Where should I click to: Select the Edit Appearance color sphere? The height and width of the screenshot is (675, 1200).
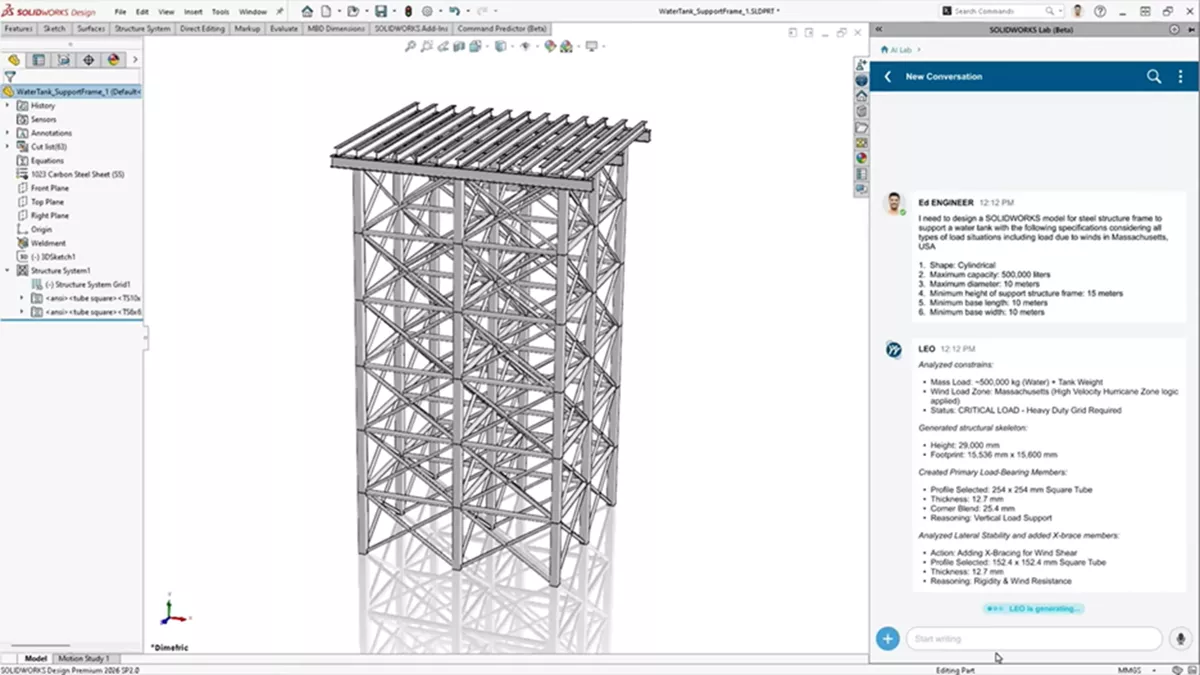(x=549, y=46)
